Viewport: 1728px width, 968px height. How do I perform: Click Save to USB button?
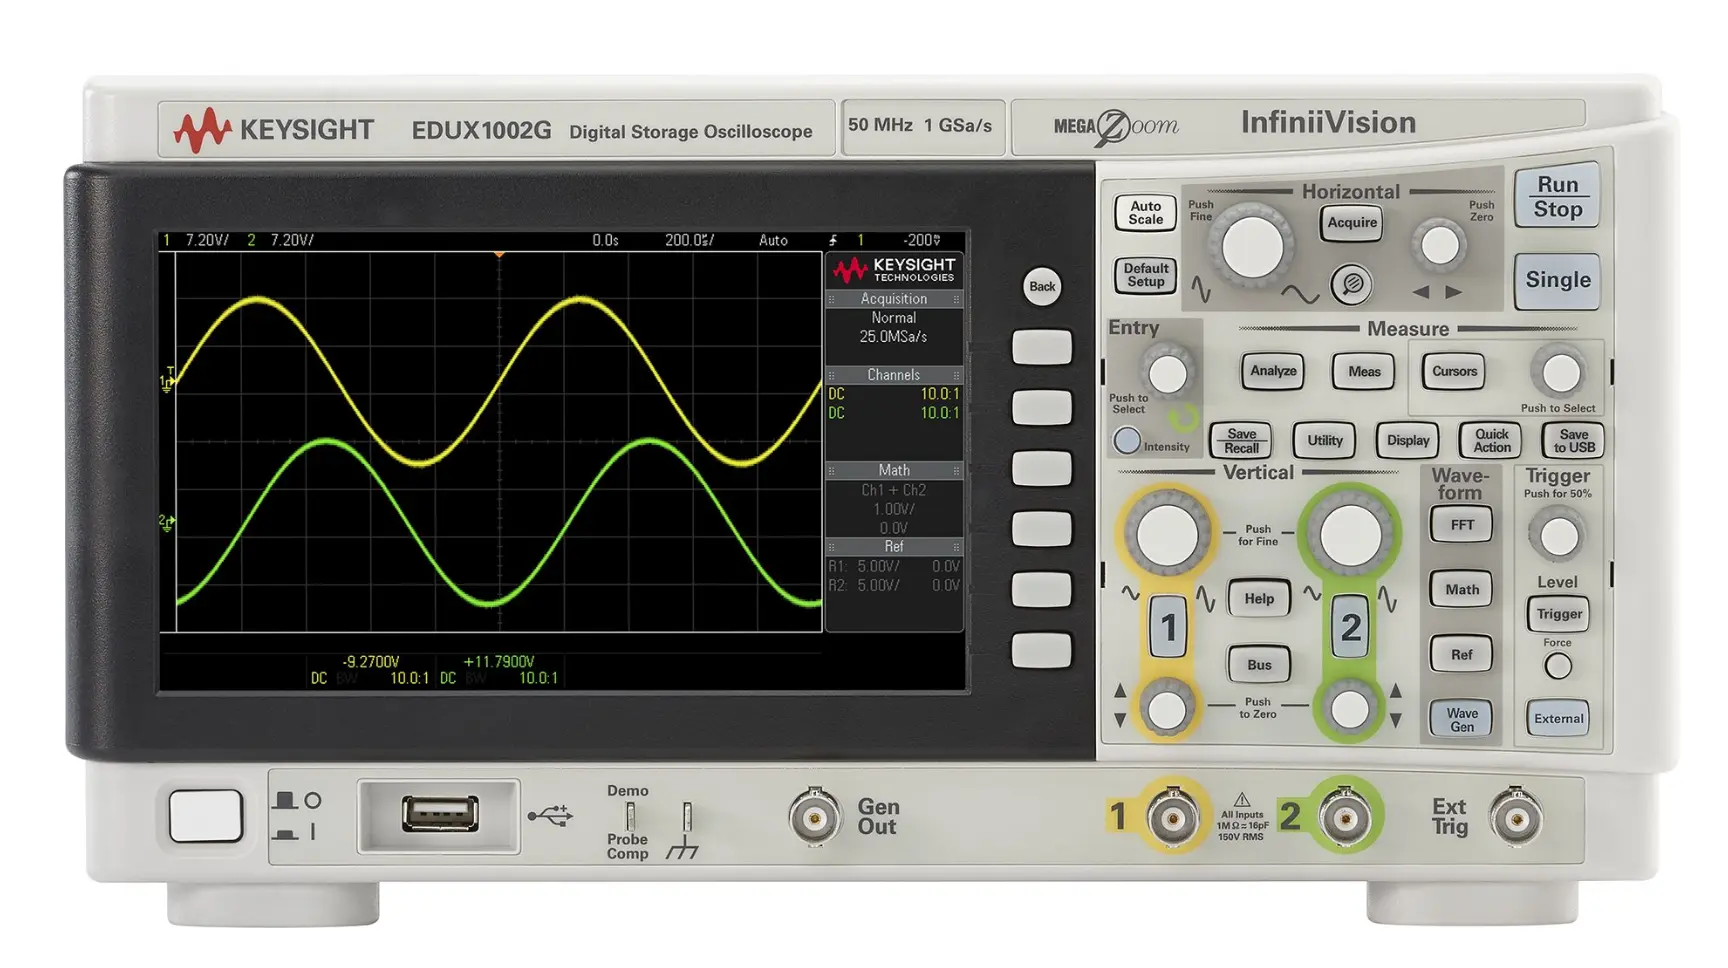click(1574, 440)
